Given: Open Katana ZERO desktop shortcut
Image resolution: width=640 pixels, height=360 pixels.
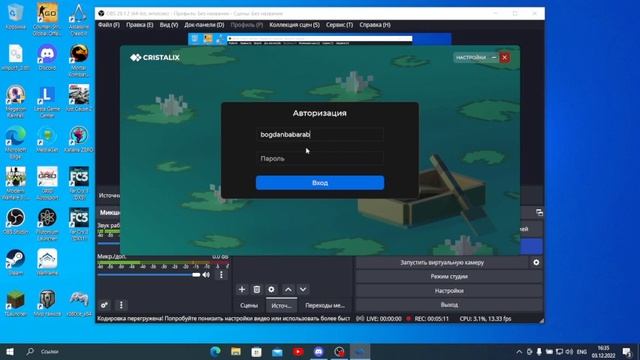Looking at the screenshot, I should point(79,140).
